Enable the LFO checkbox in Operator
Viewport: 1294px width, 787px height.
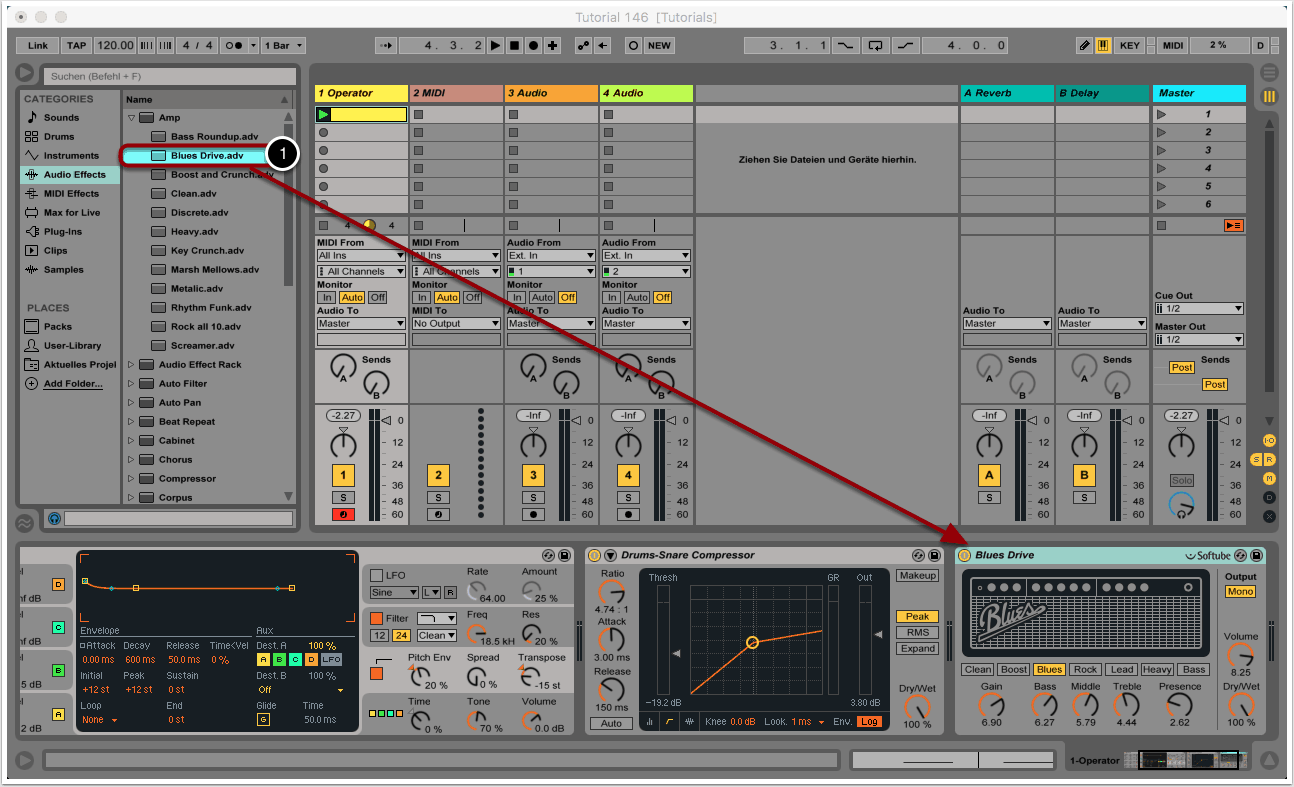(377, 575)
